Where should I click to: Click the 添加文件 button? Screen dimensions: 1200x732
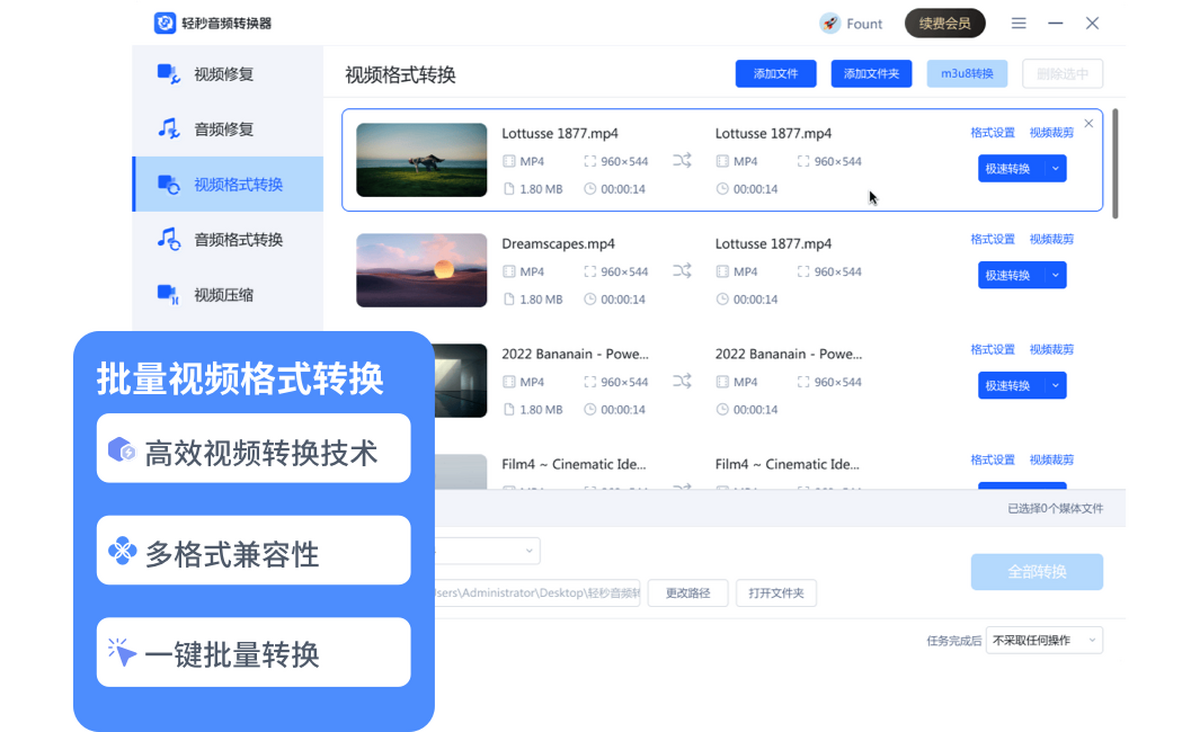pyautogui.click(x=775, y=74)
